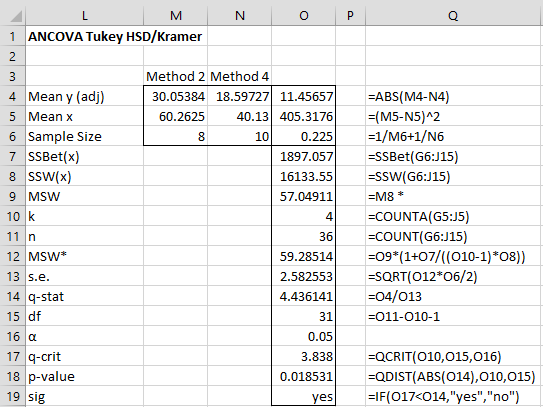
Task: Select cell with value 57.04911
Action: coord(303,196)
